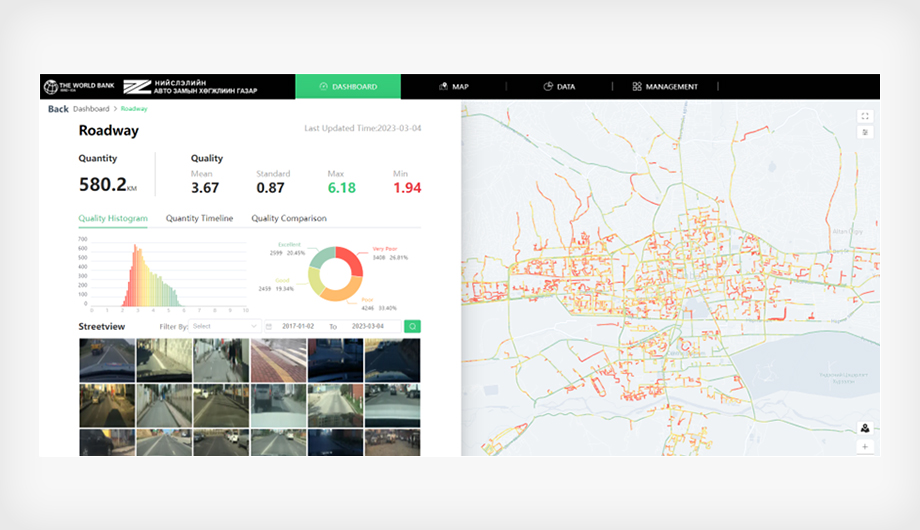Image resolution: width=920 pixels, height=530 pixels.
Task: Open the MANAGEMENT menu item
Action: click(x=665, y=87)
